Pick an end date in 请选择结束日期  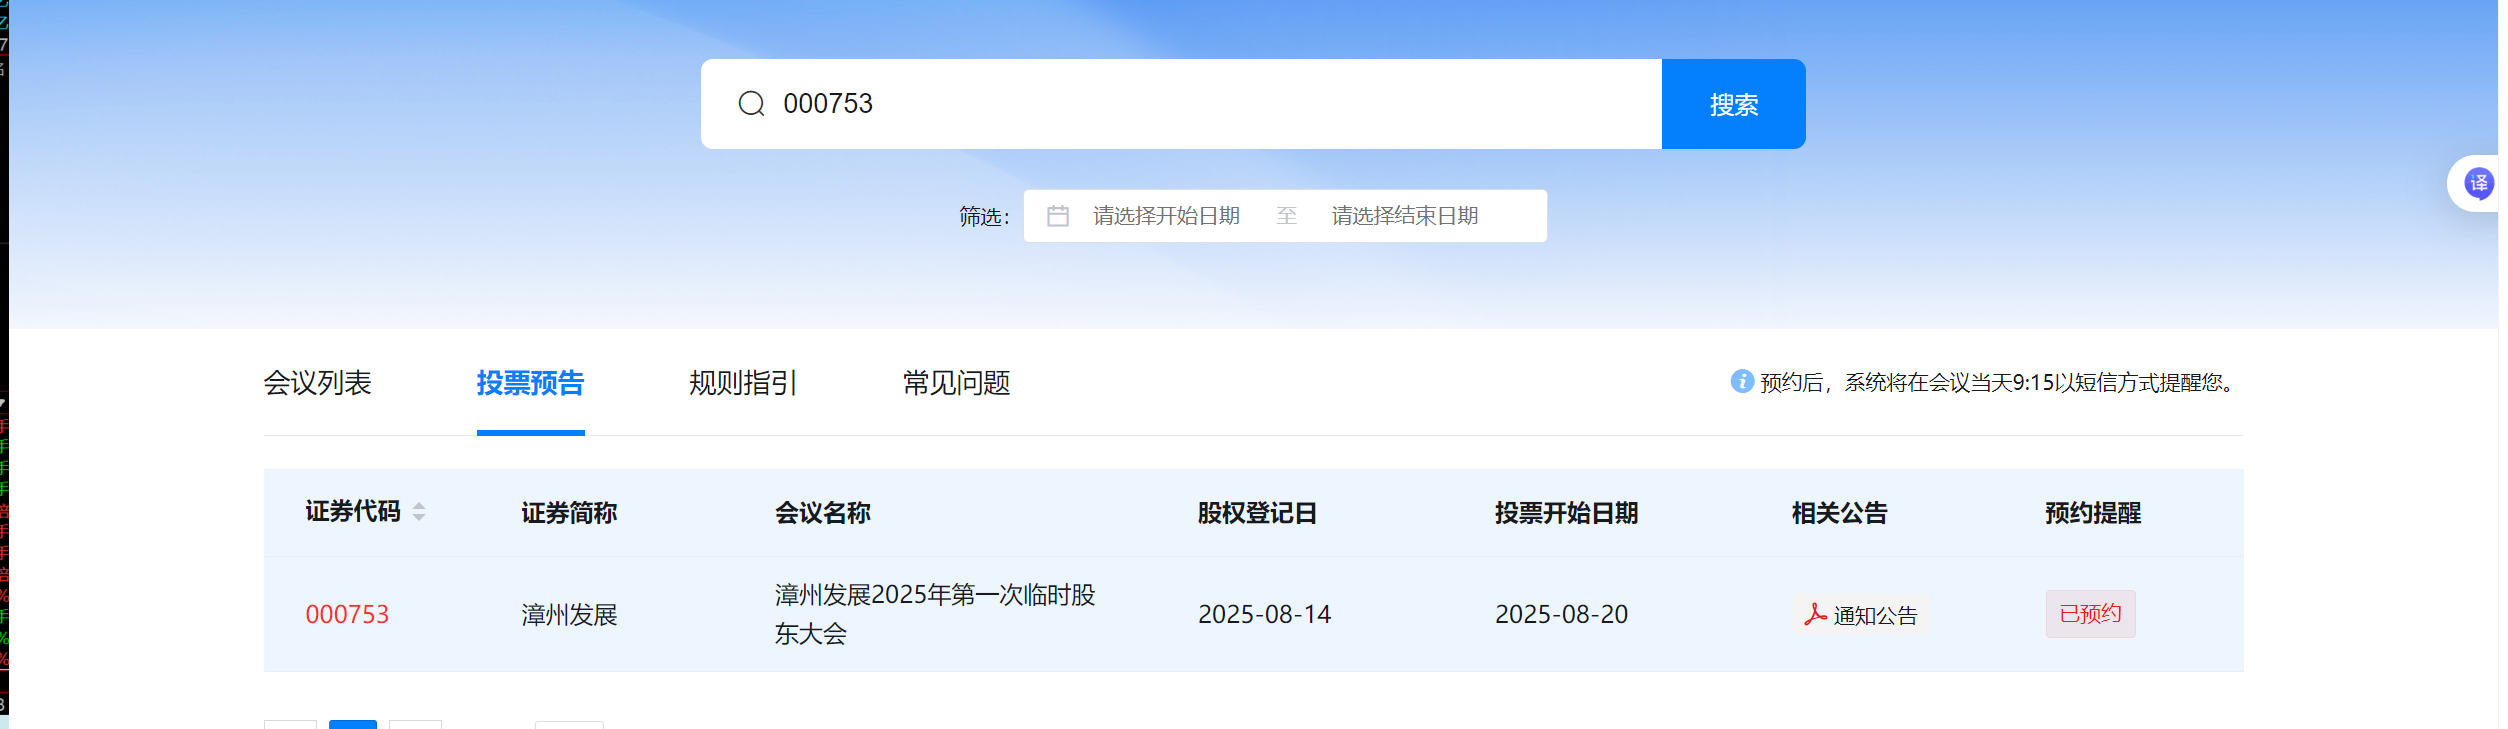coord(1404,216)
